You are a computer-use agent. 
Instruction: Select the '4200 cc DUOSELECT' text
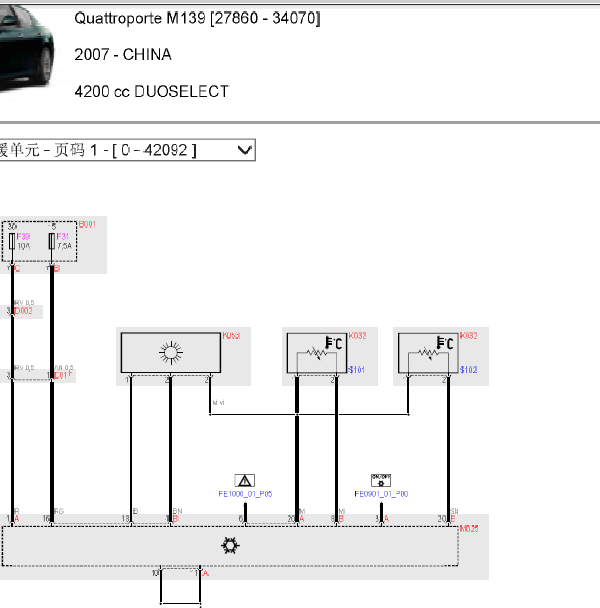(x=152, y=92)
